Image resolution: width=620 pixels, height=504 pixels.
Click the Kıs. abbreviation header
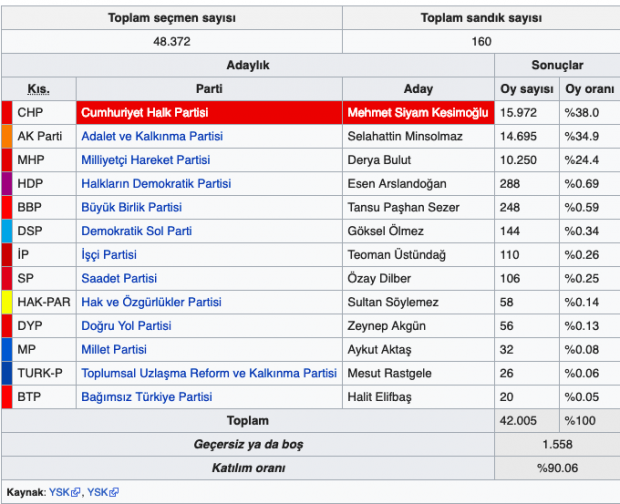point(38,89)
